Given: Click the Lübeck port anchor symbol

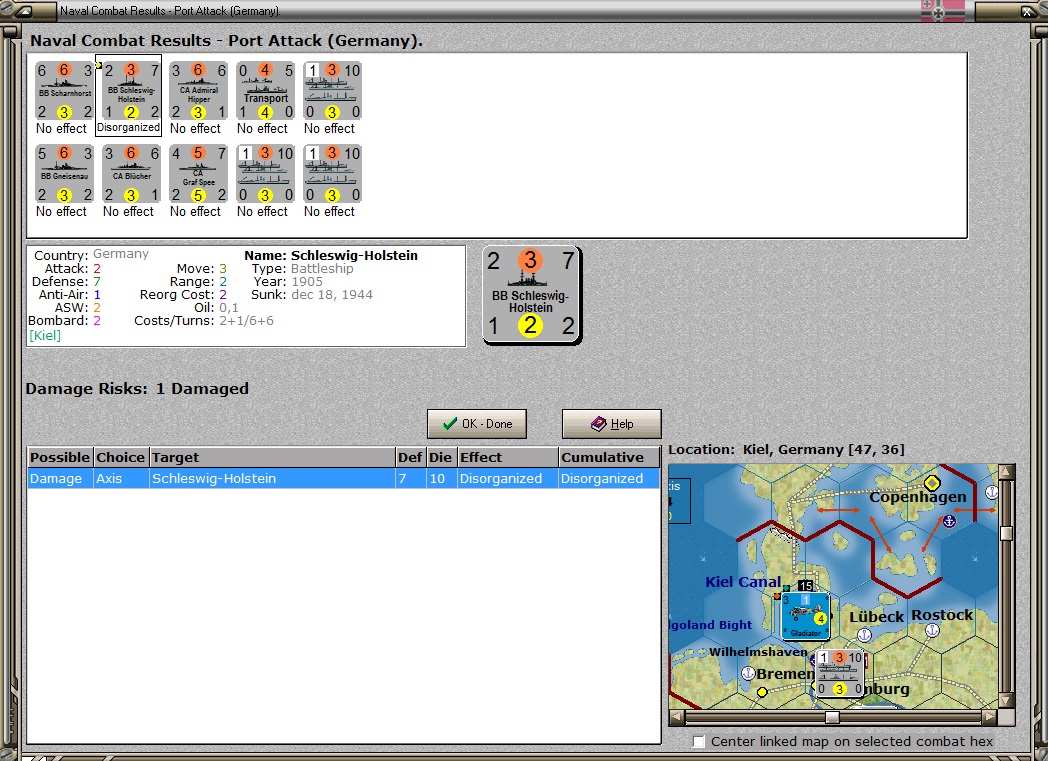Looking at the screenshot, I should pos(864,635).
